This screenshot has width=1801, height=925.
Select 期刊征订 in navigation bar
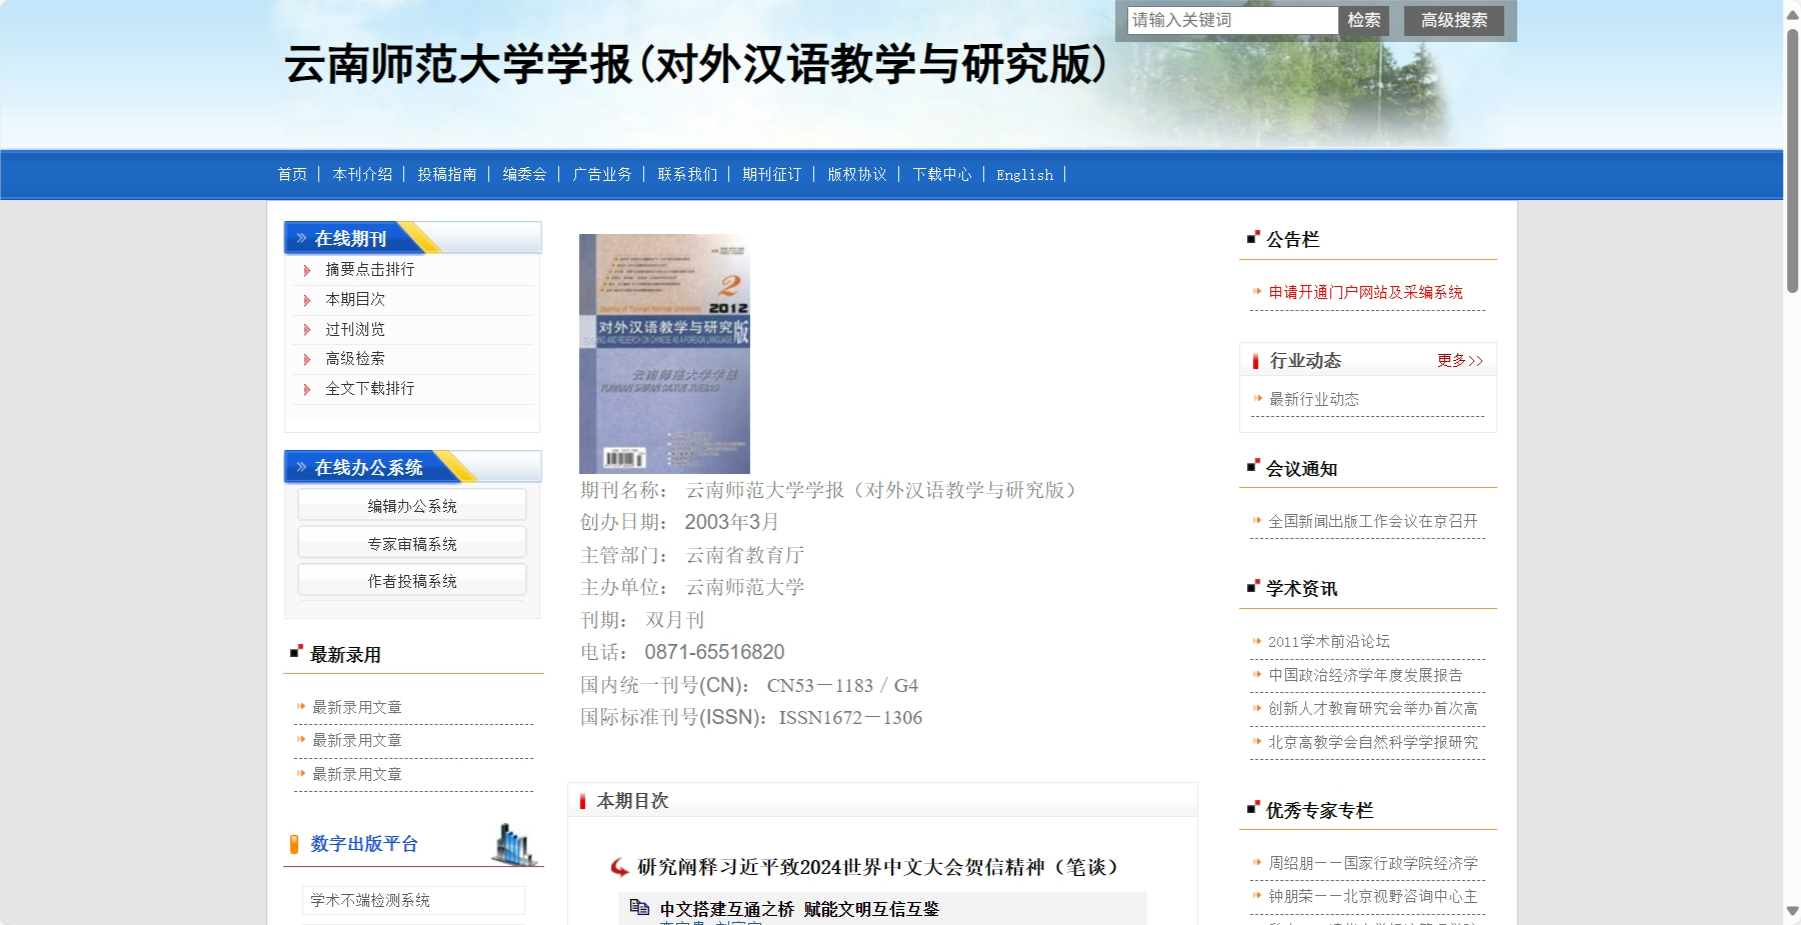pos(772,174)
